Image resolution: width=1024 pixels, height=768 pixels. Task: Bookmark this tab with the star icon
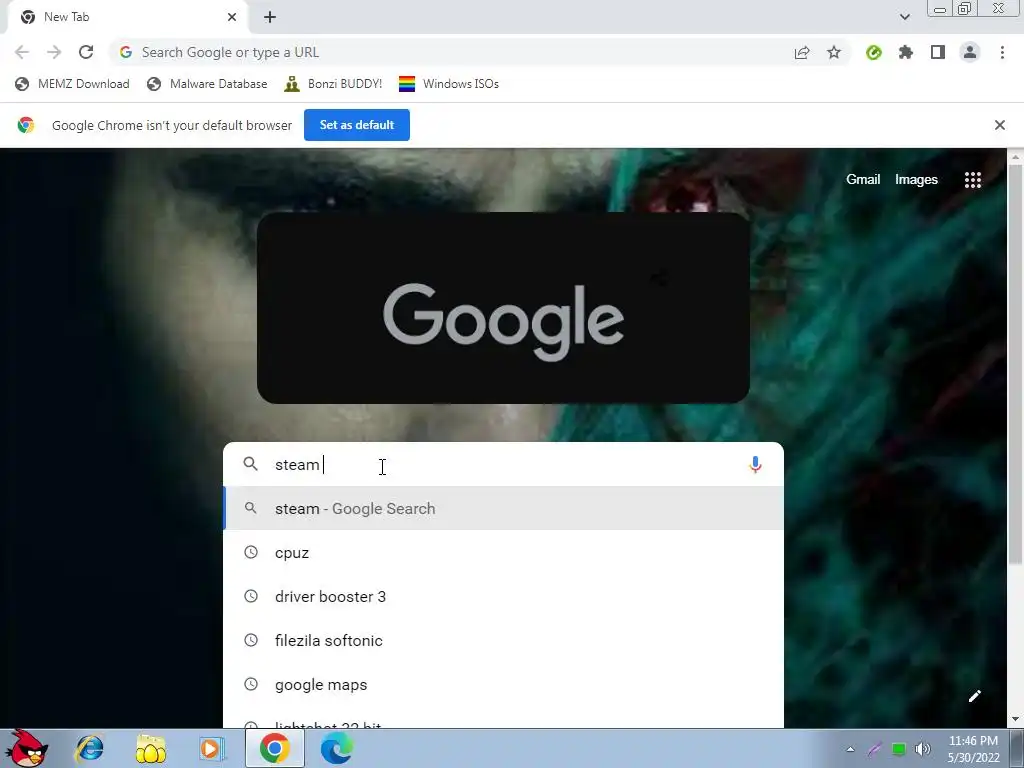pos(834,52)
